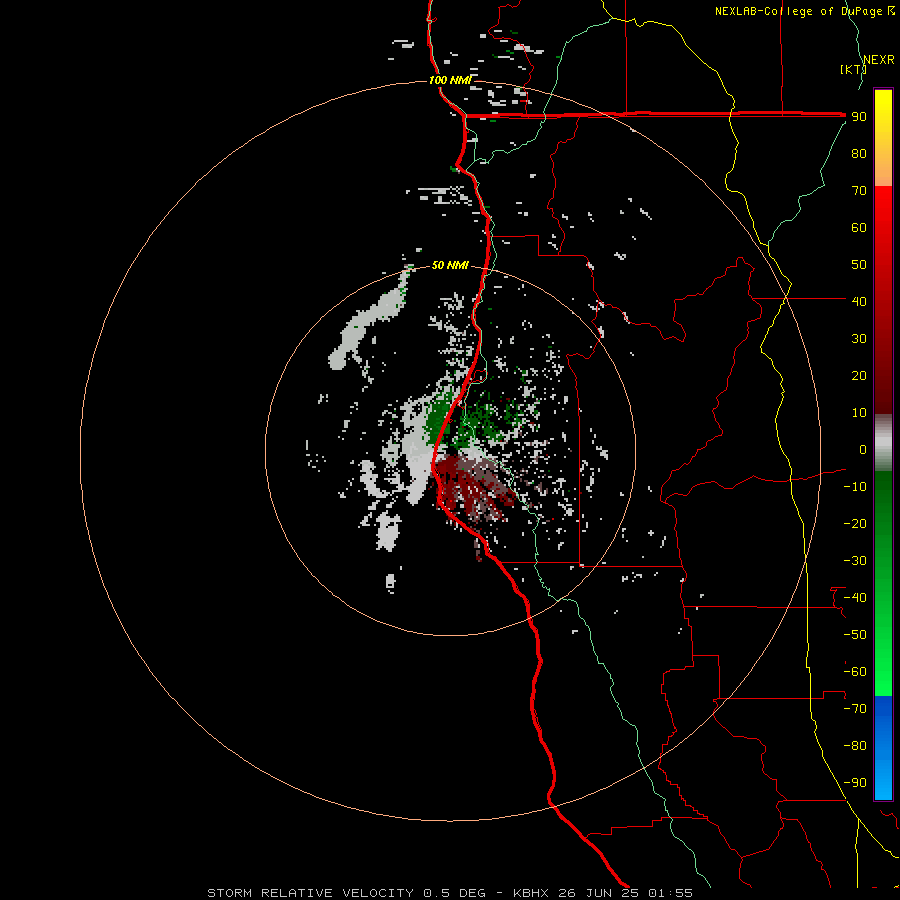
Task: Click the -10 value on the velocity scale
Action: [x=855, y=487]
